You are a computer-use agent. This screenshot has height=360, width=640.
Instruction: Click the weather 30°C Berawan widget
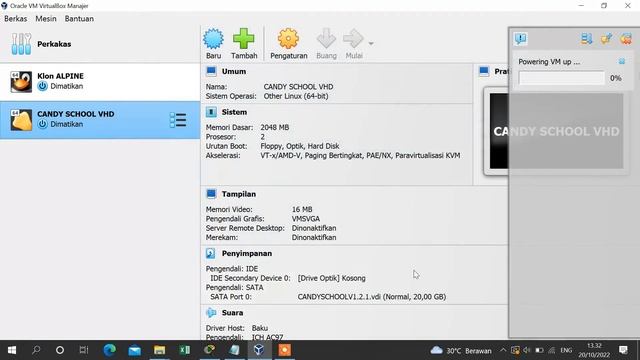[461, 350]
